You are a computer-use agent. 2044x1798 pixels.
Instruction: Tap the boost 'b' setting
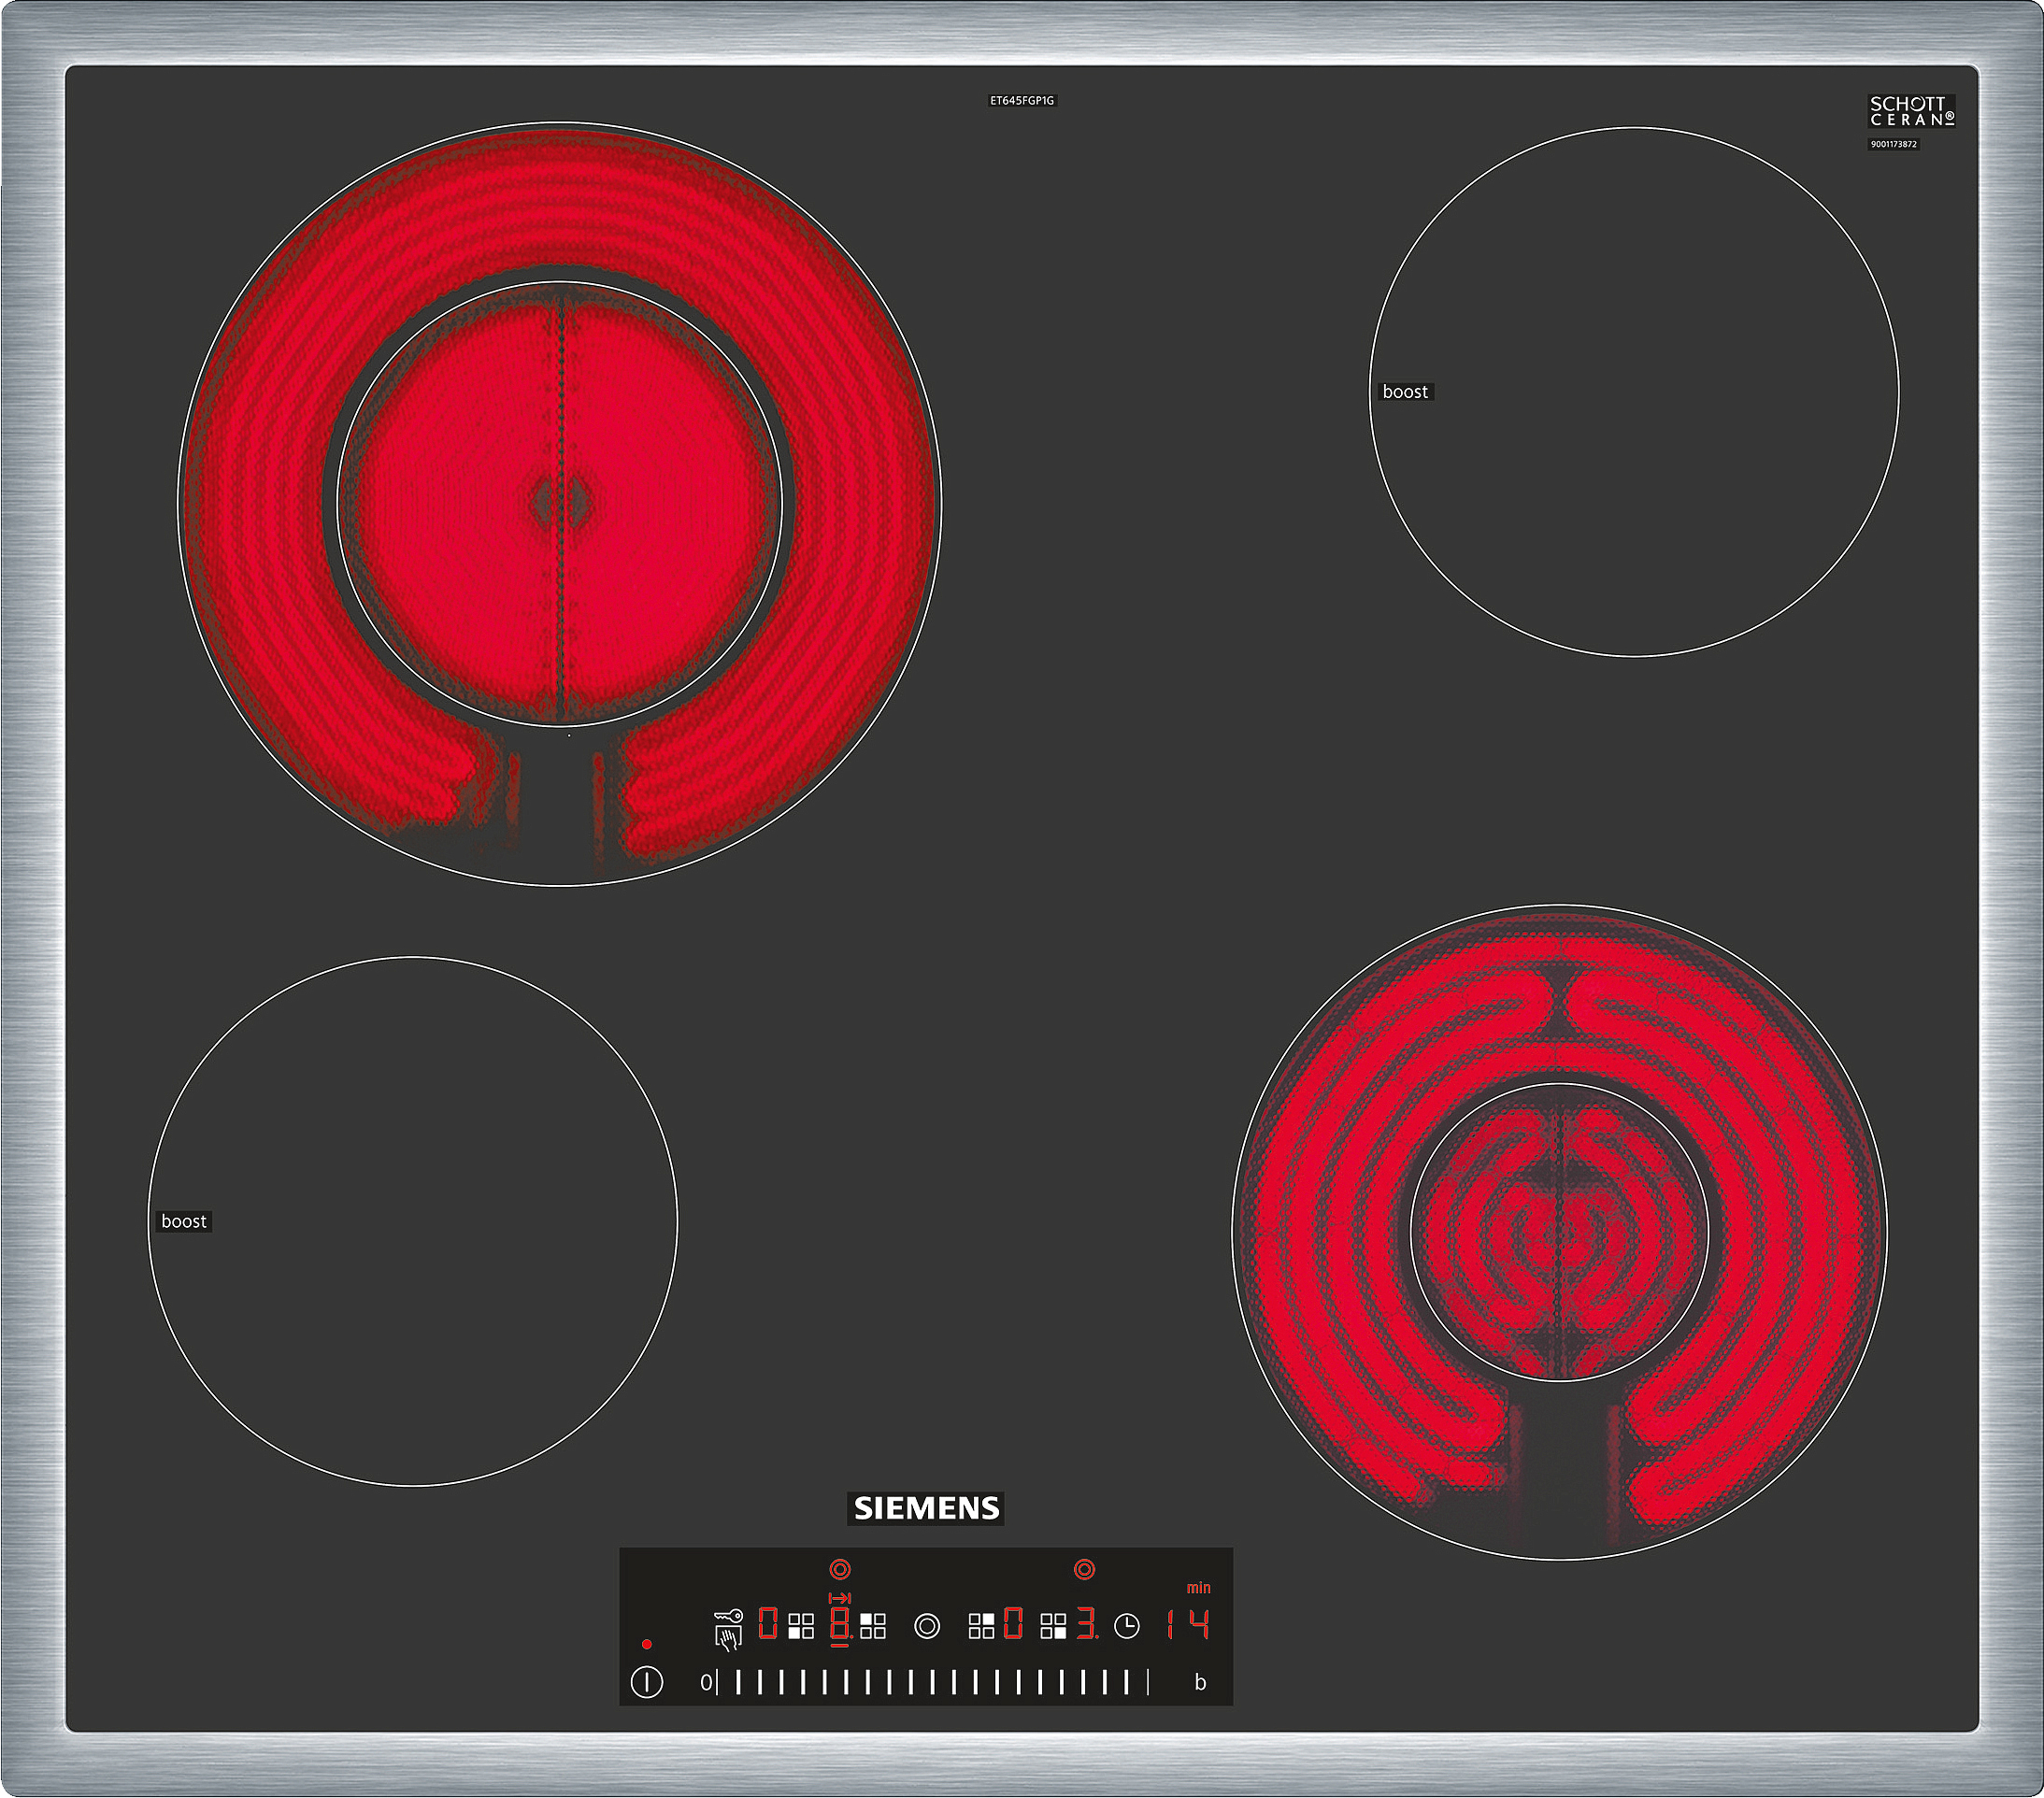coord(1200,1683)
